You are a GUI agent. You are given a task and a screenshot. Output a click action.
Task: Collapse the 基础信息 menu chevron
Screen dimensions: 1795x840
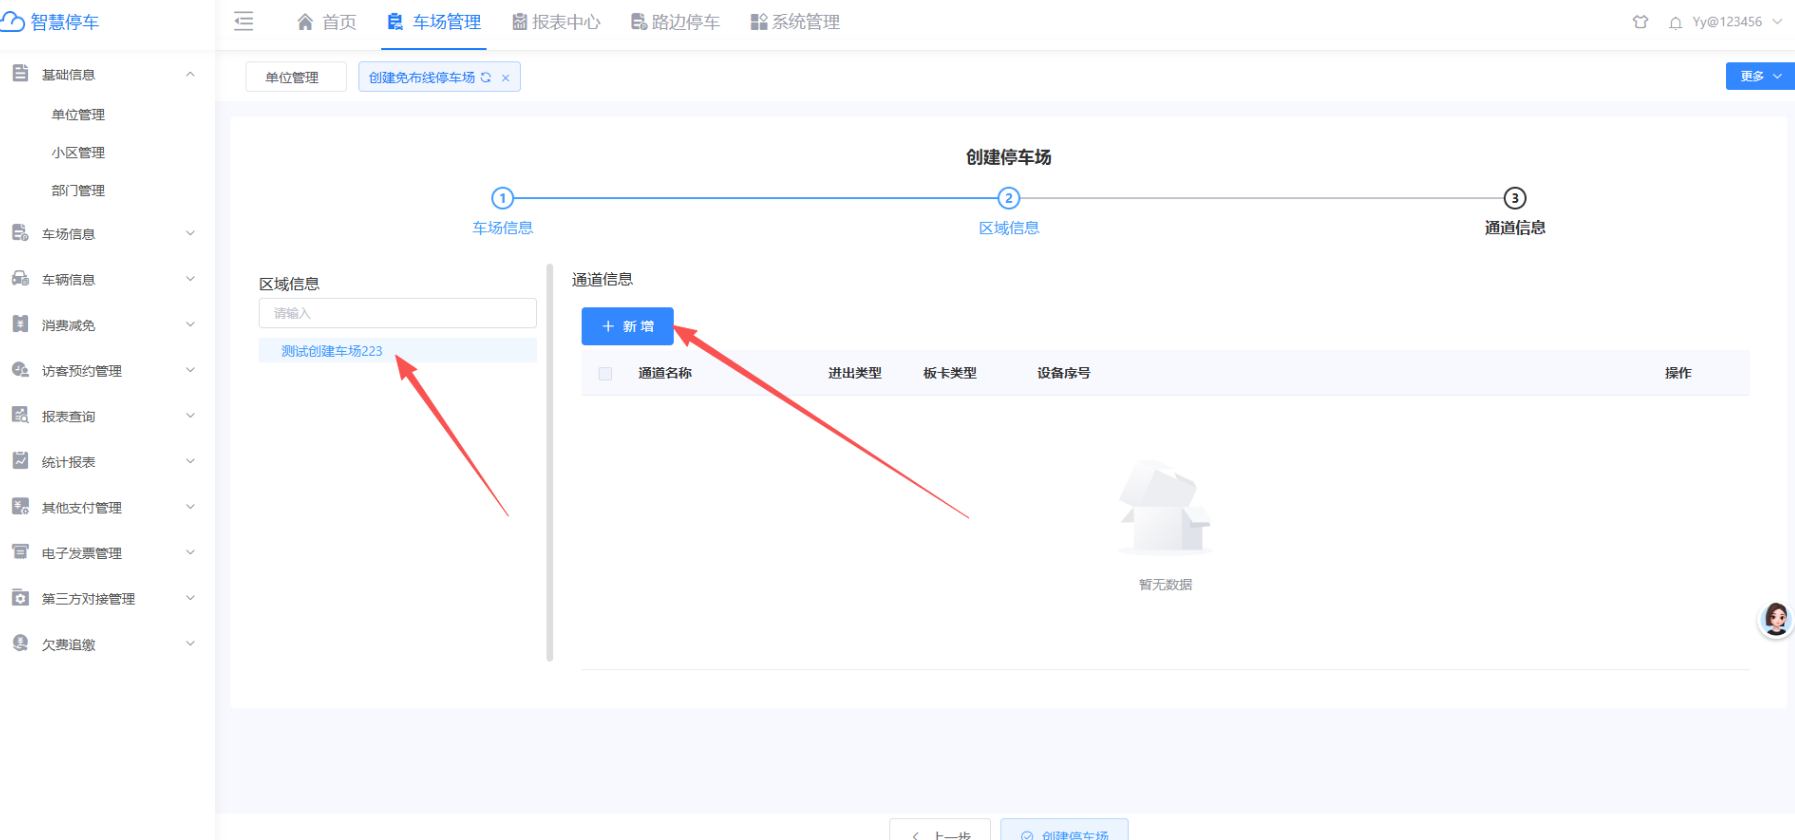pyautogui.click(x=190, y=74)
